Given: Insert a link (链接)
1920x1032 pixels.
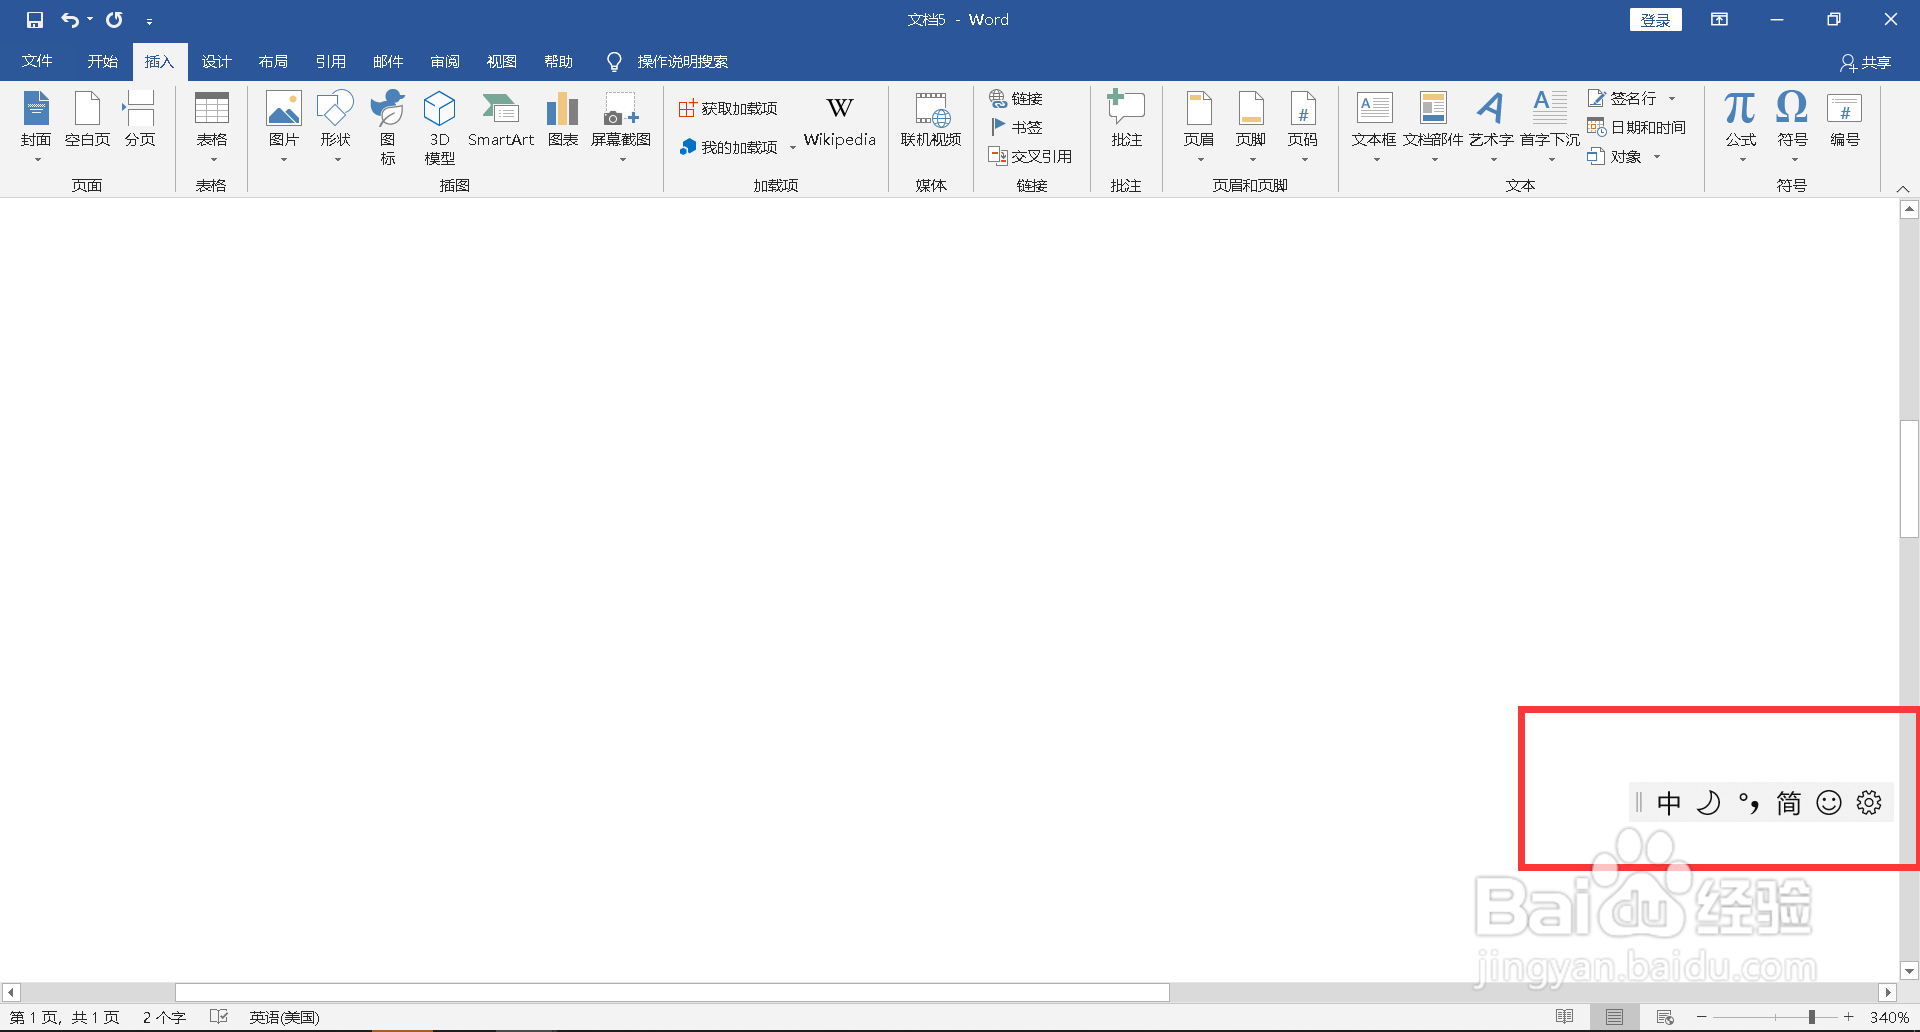Looking at the screenshot, I should click(x=1016, y=98).
